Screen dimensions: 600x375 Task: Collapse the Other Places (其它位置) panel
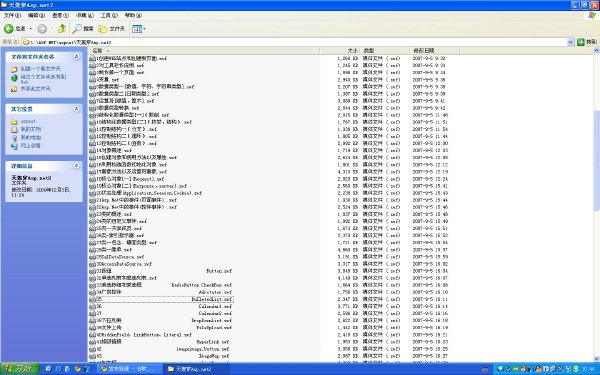point(76,109)
